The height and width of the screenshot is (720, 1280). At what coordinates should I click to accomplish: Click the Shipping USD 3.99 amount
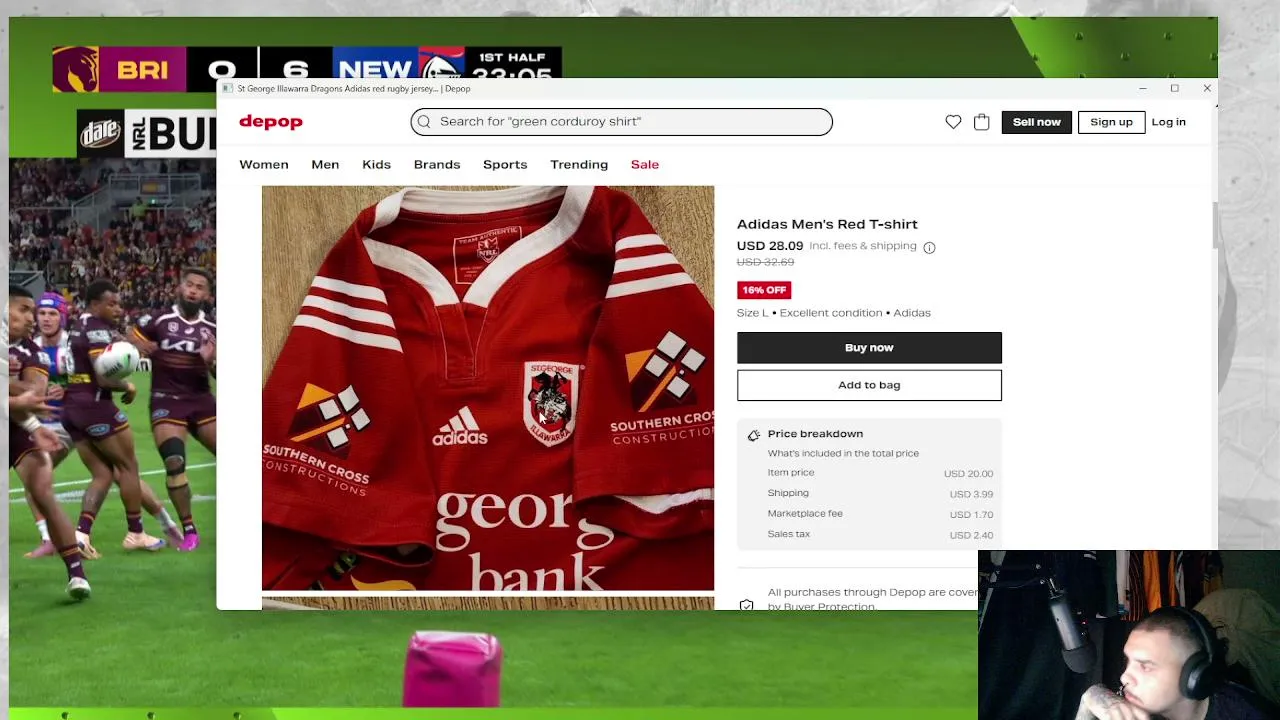tap(971, 494)
